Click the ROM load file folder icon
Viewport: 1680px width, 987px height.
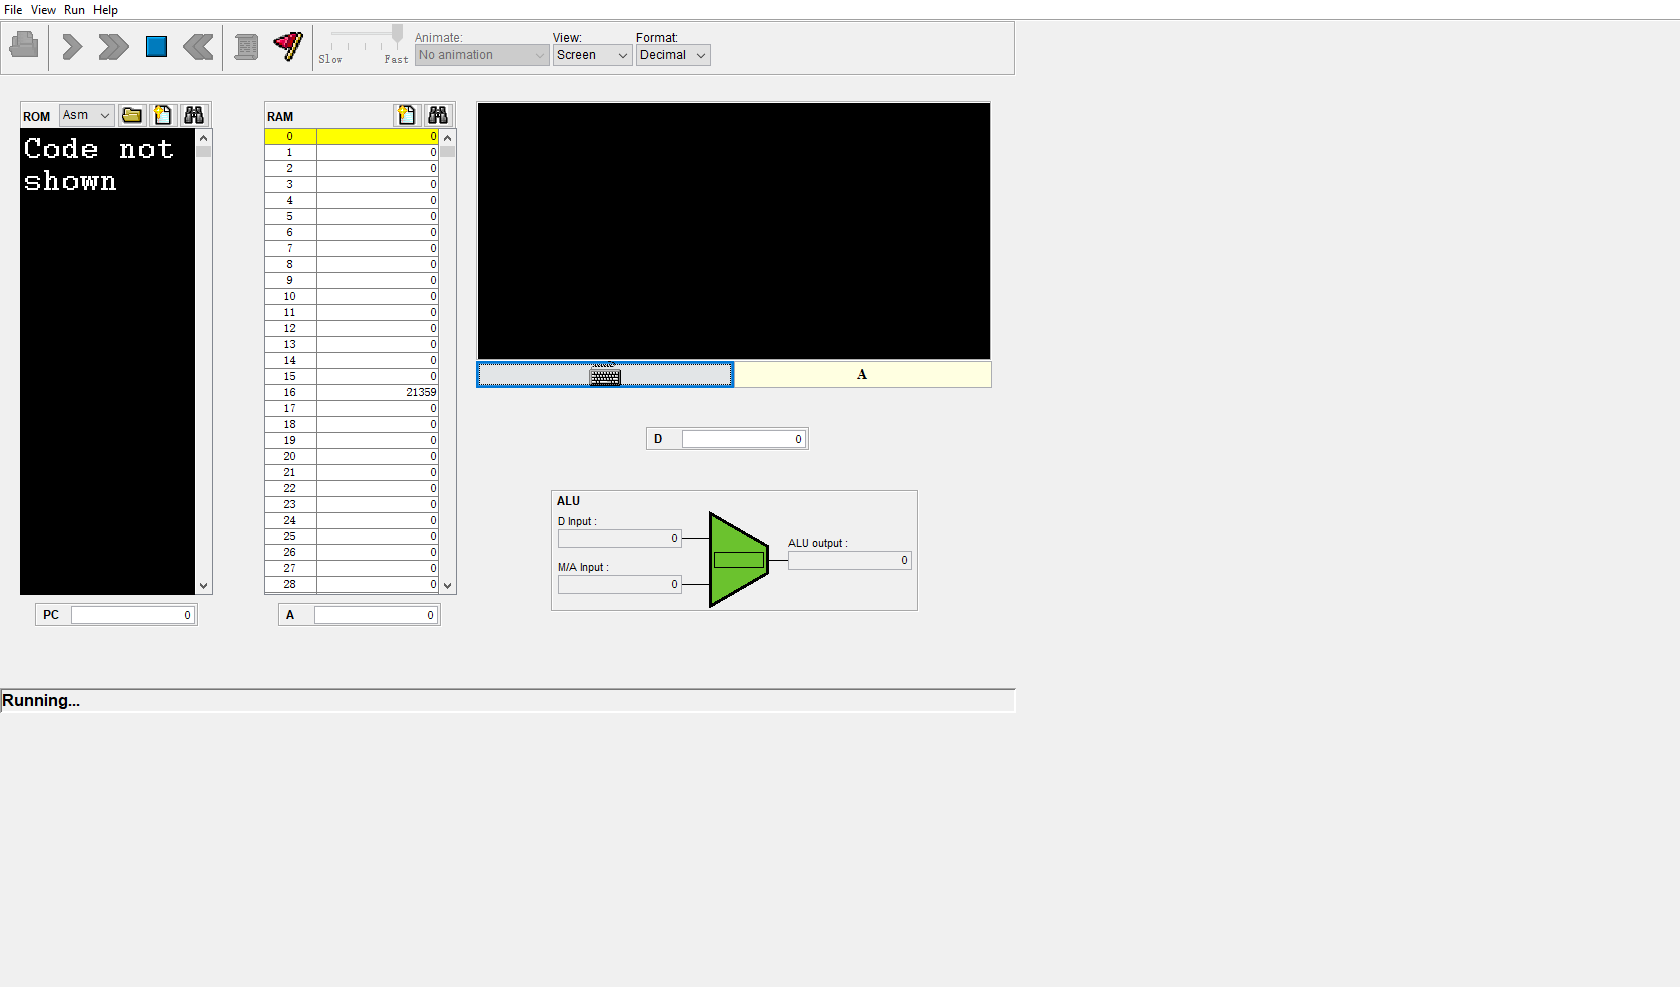point(132,115)
